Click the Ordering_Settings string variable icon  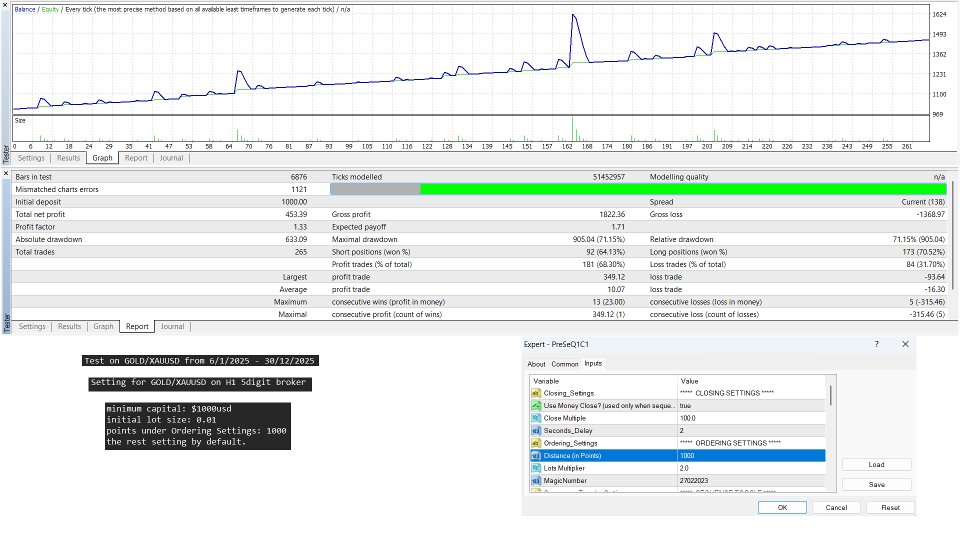(x=536, y=443)
